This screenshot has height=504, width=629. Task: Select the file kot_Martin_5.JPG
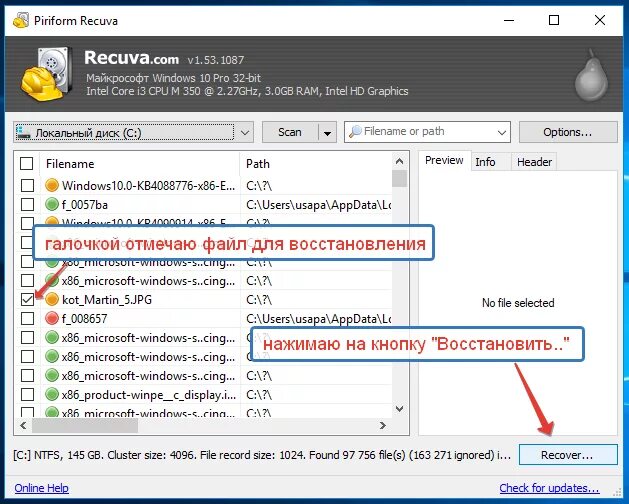coord(107,299)
